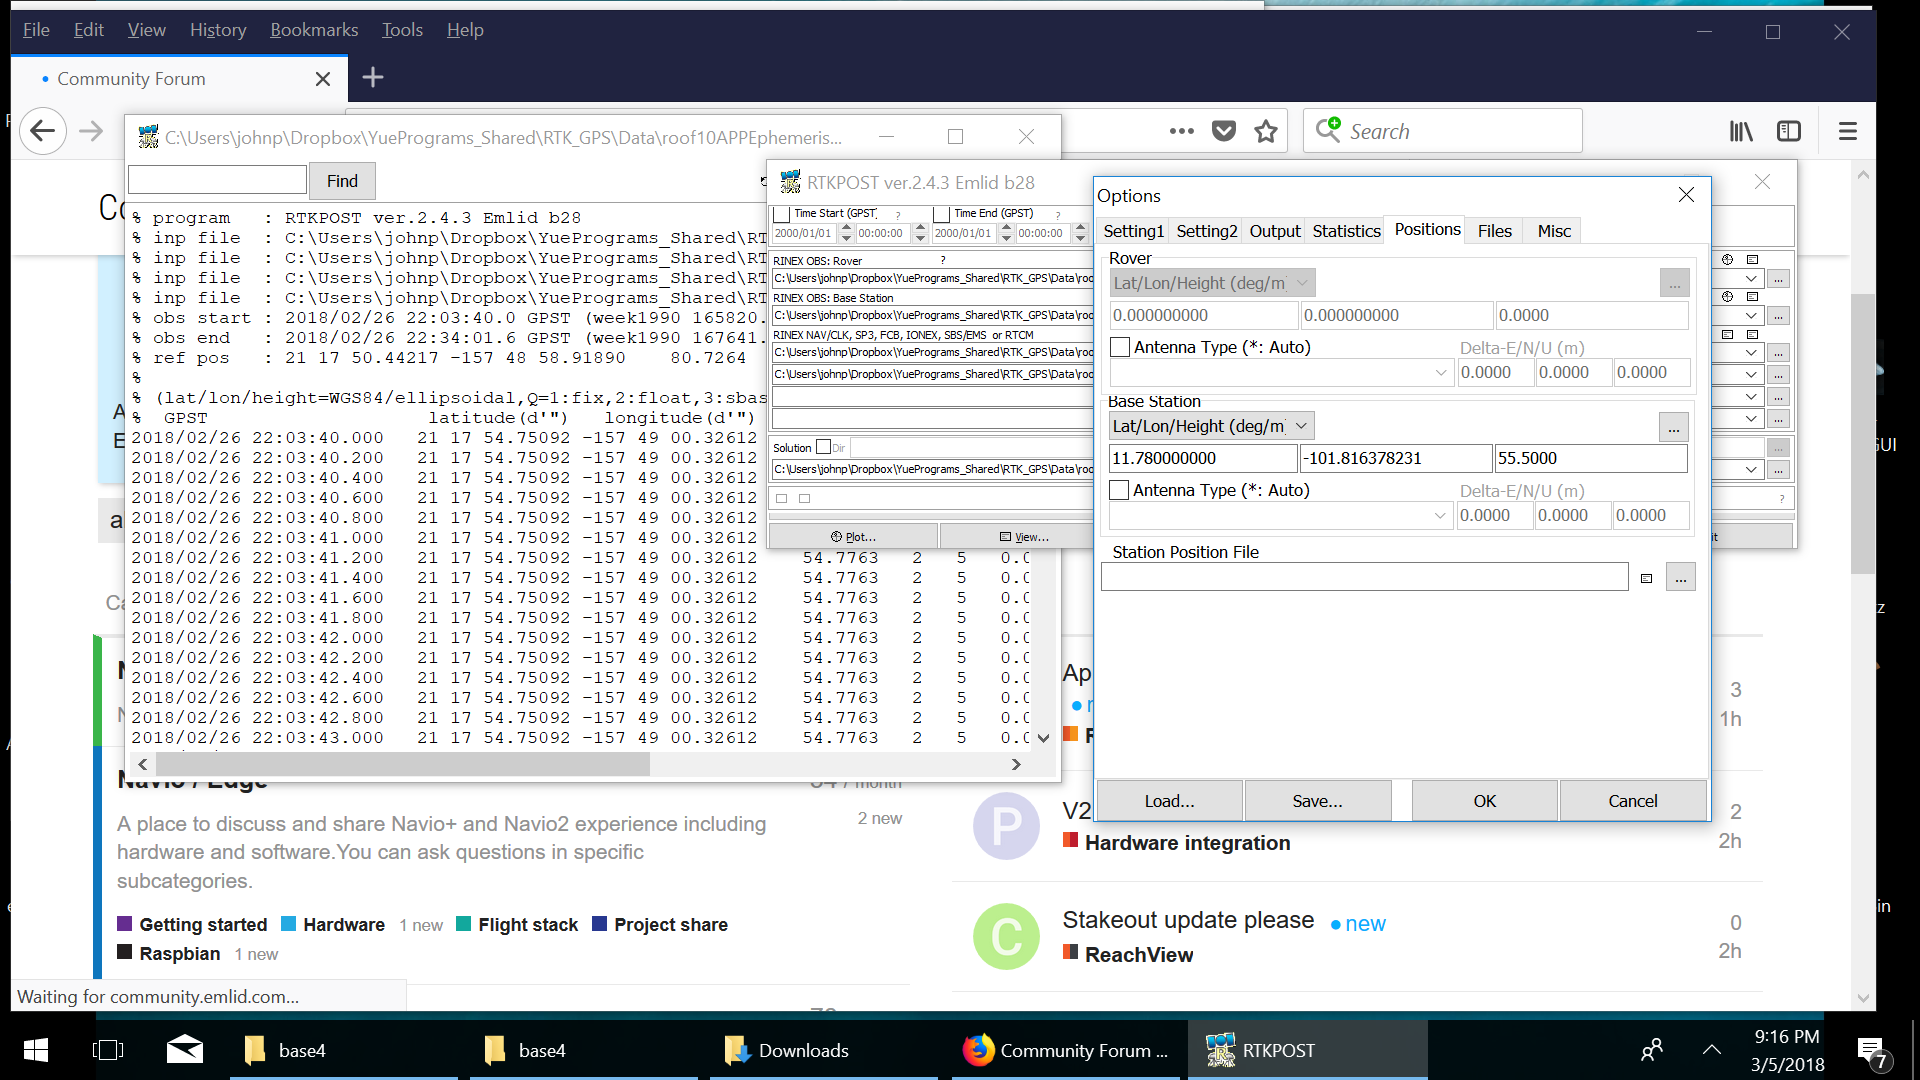This screenshot has width=1920, height=1080.
Task: View the station position file via its icon
Action: point(1646,578)
